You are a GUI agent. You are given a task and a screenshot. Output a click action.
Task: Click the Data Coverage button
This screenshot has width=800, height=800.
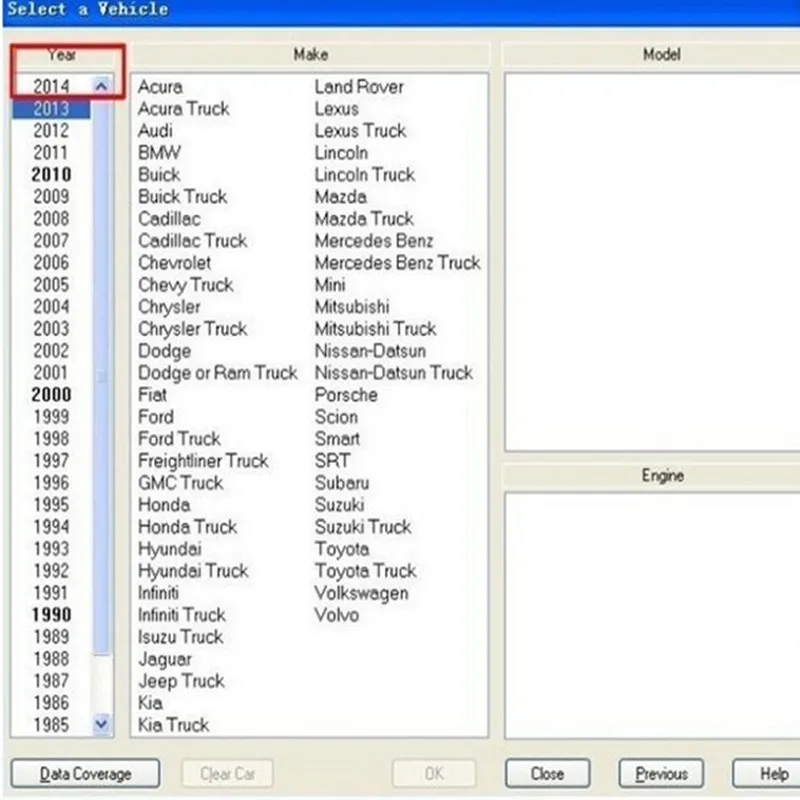(x=86, y=773)
